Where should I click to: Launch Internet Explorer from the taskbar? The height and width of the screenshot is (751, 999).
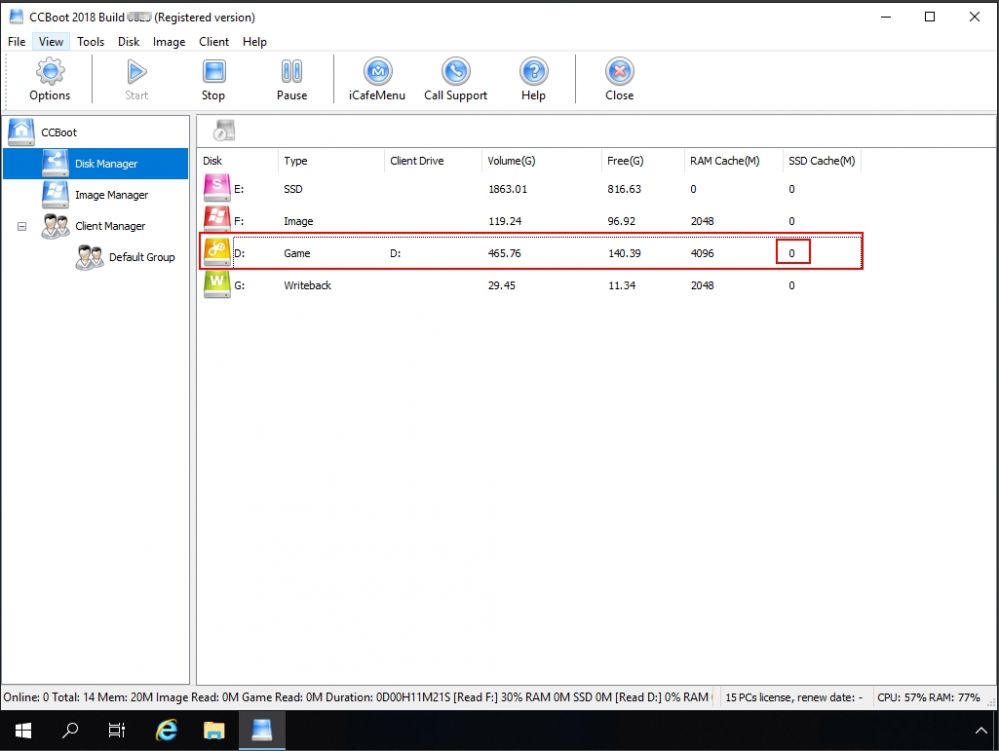(x=166, y=731)
